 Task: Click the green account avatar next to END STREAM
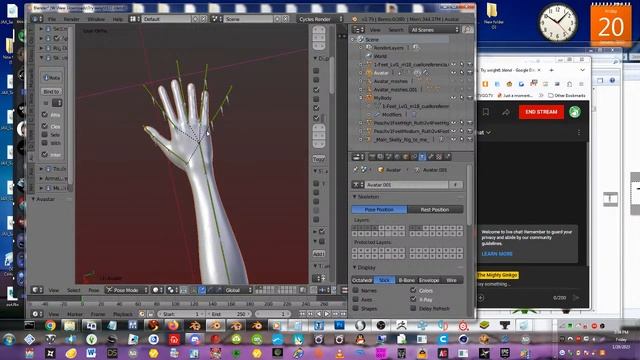575,112
